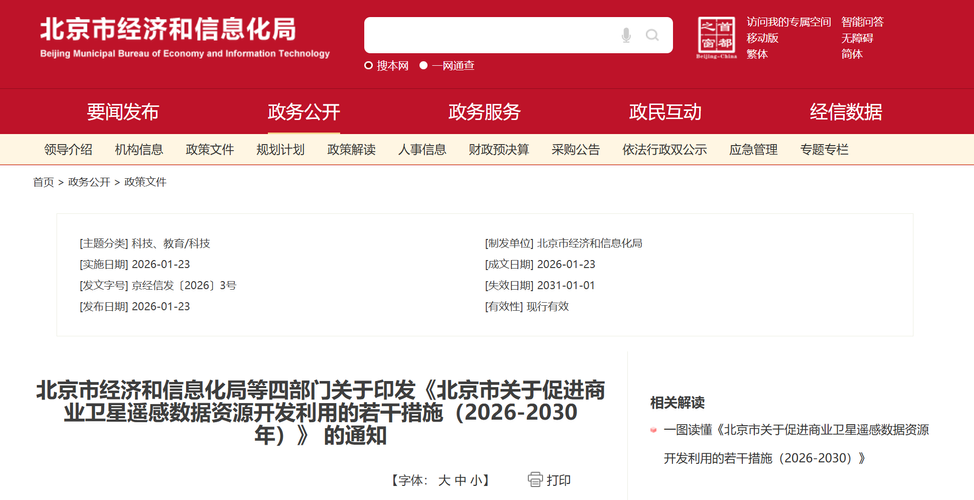Screen dimensions: 974x500
Task: Switch to 繁体 characters
Action: [x=757, y=55]
